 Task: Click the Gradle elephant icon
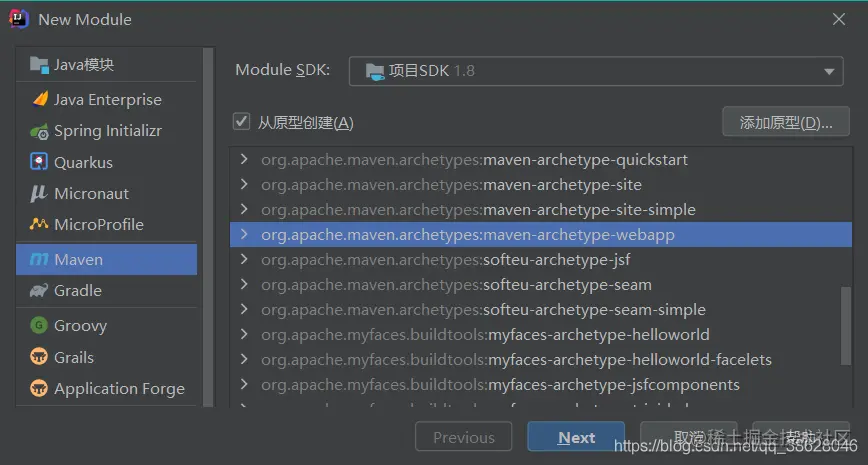39,291
